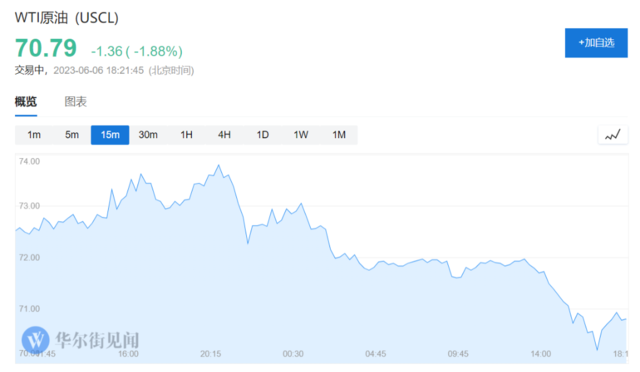Choose the 4H chart interval
The height and width of the screenshot is (372, 640).
tap(224, 135)
